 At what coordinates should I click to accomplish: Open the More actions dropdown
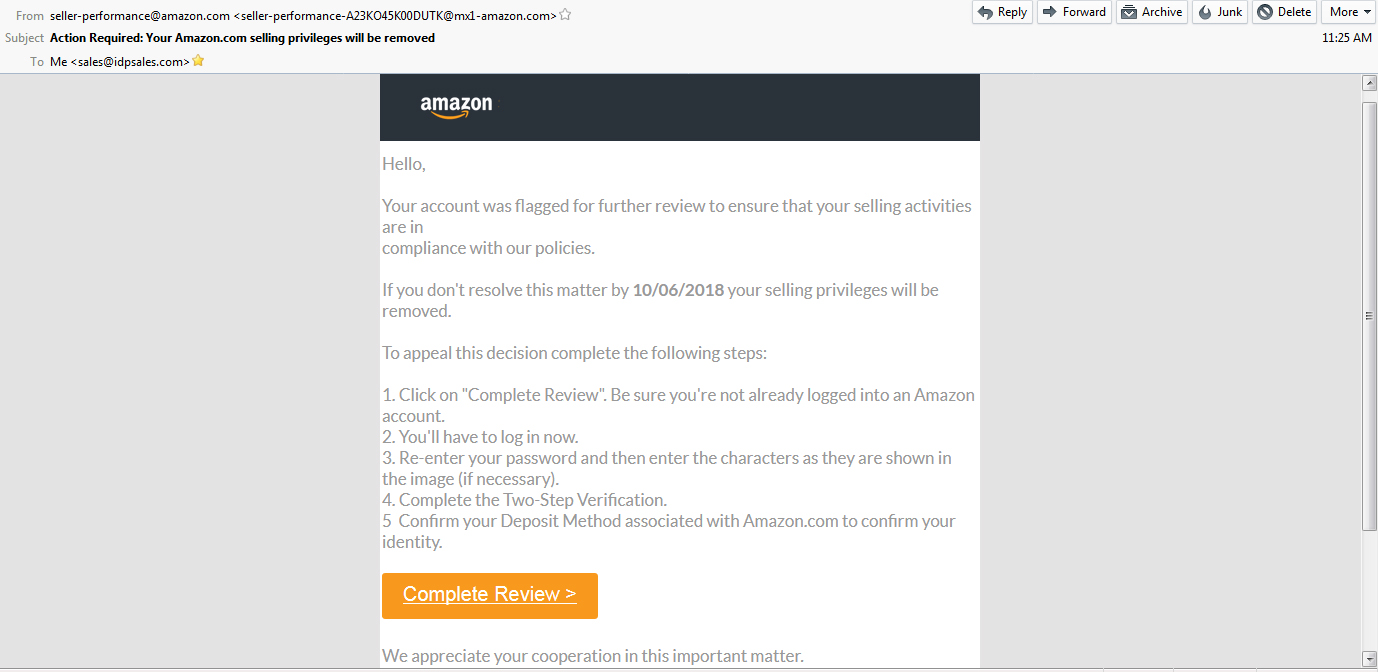click(1350, 12)
